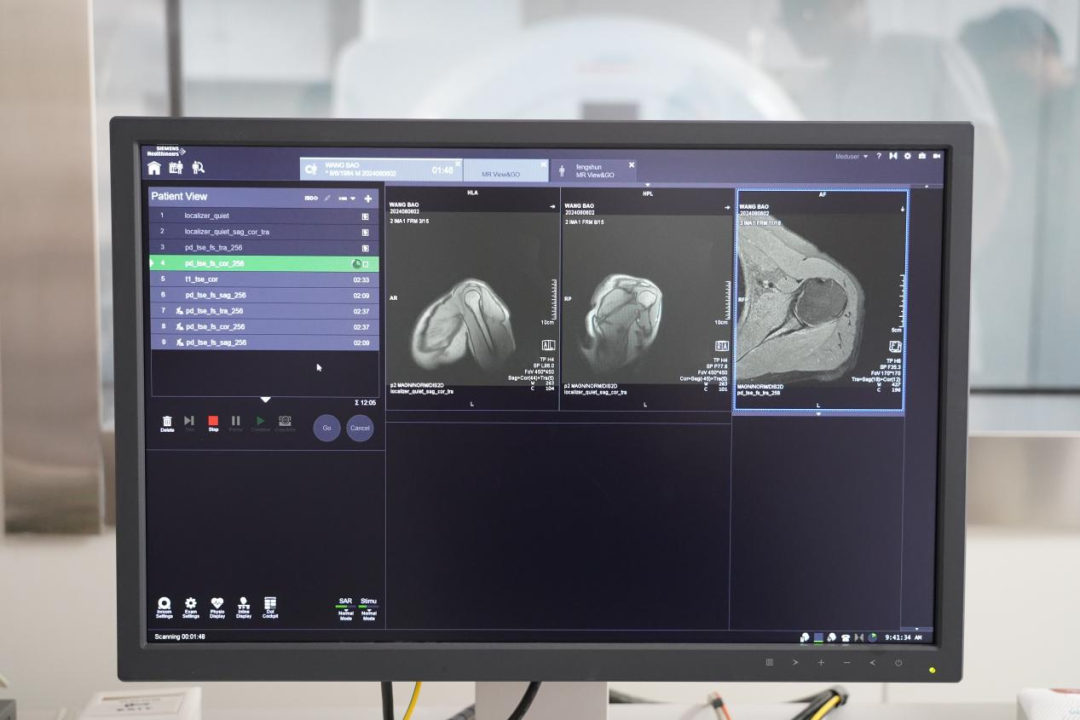Click the video recorder icon in top bar
Viewport: 1080px width, 720px height.
tap(937, 156)
